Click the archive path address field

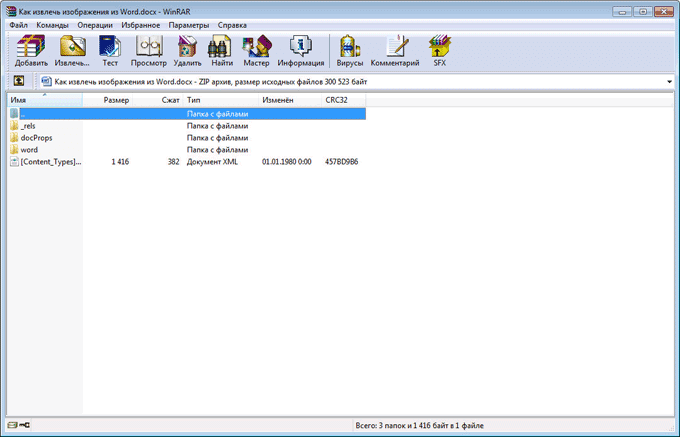click(x=356, y=82)
